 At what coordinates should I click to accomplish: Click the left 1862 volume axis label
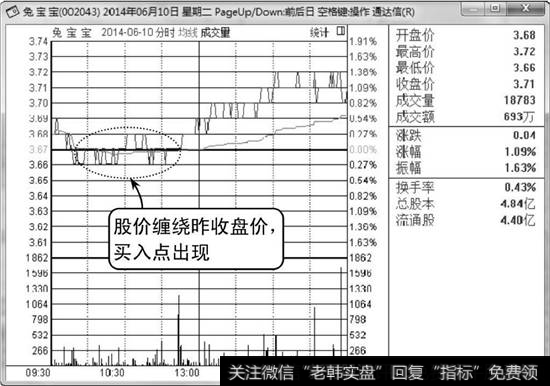click(x=37, y=258)
